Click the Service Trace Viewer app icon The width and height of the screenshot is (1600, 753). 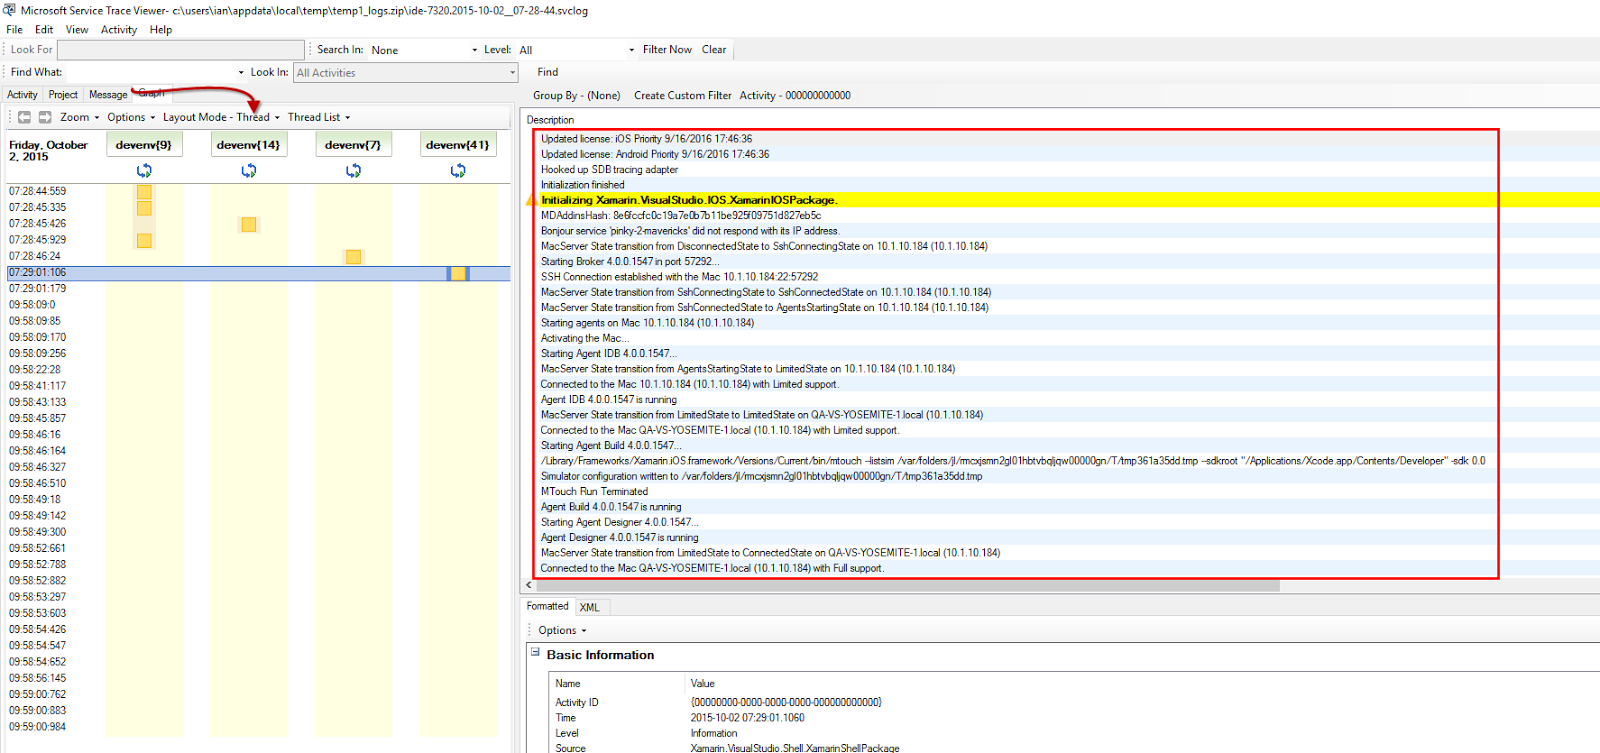pos(9,10)
